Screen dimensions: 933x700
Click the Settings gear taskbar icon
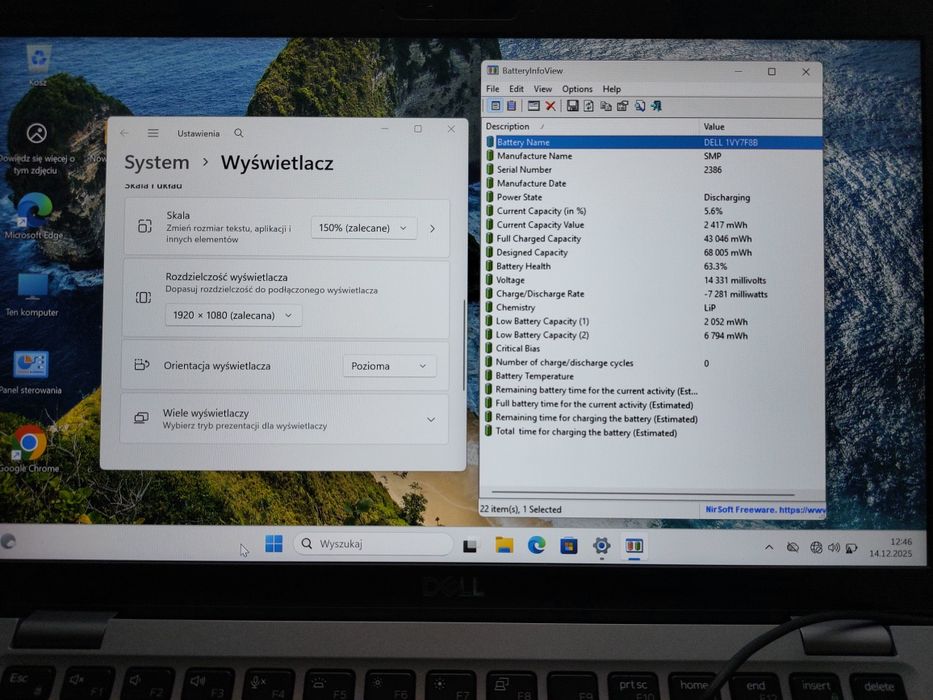click(x=602, y=545)
